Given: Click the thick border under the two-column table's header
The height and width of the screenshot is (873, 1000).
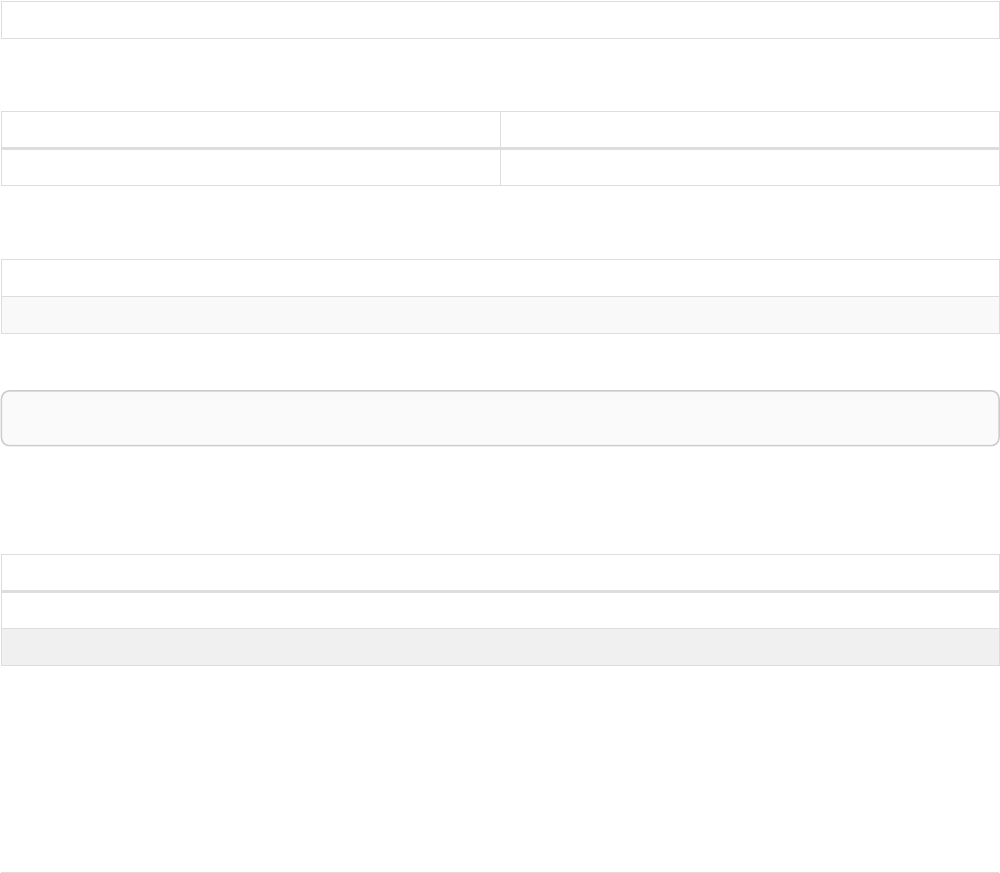Looking at the screenshot, I should [250, 149].
